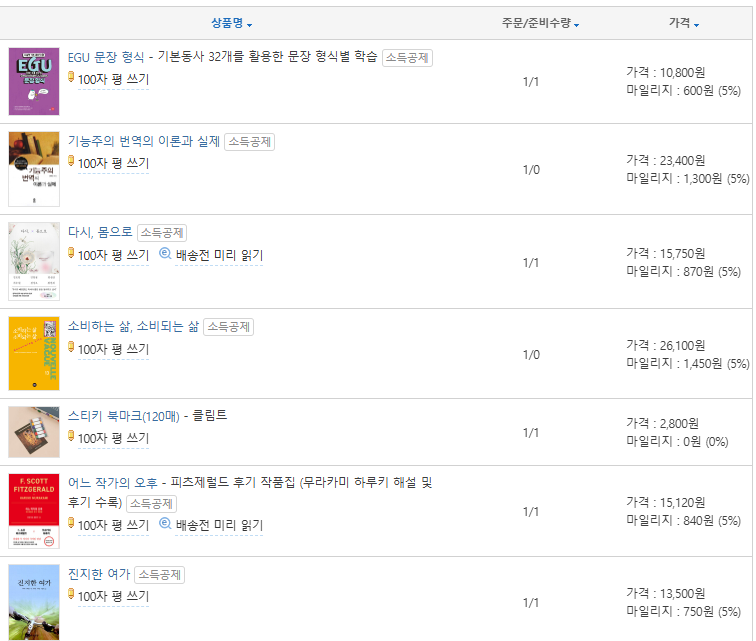The height and width of the screenshot is (641, 756).
Task: Select mileage text 마일리지 : 600원 (5%)
Action: tap(683, 91)
